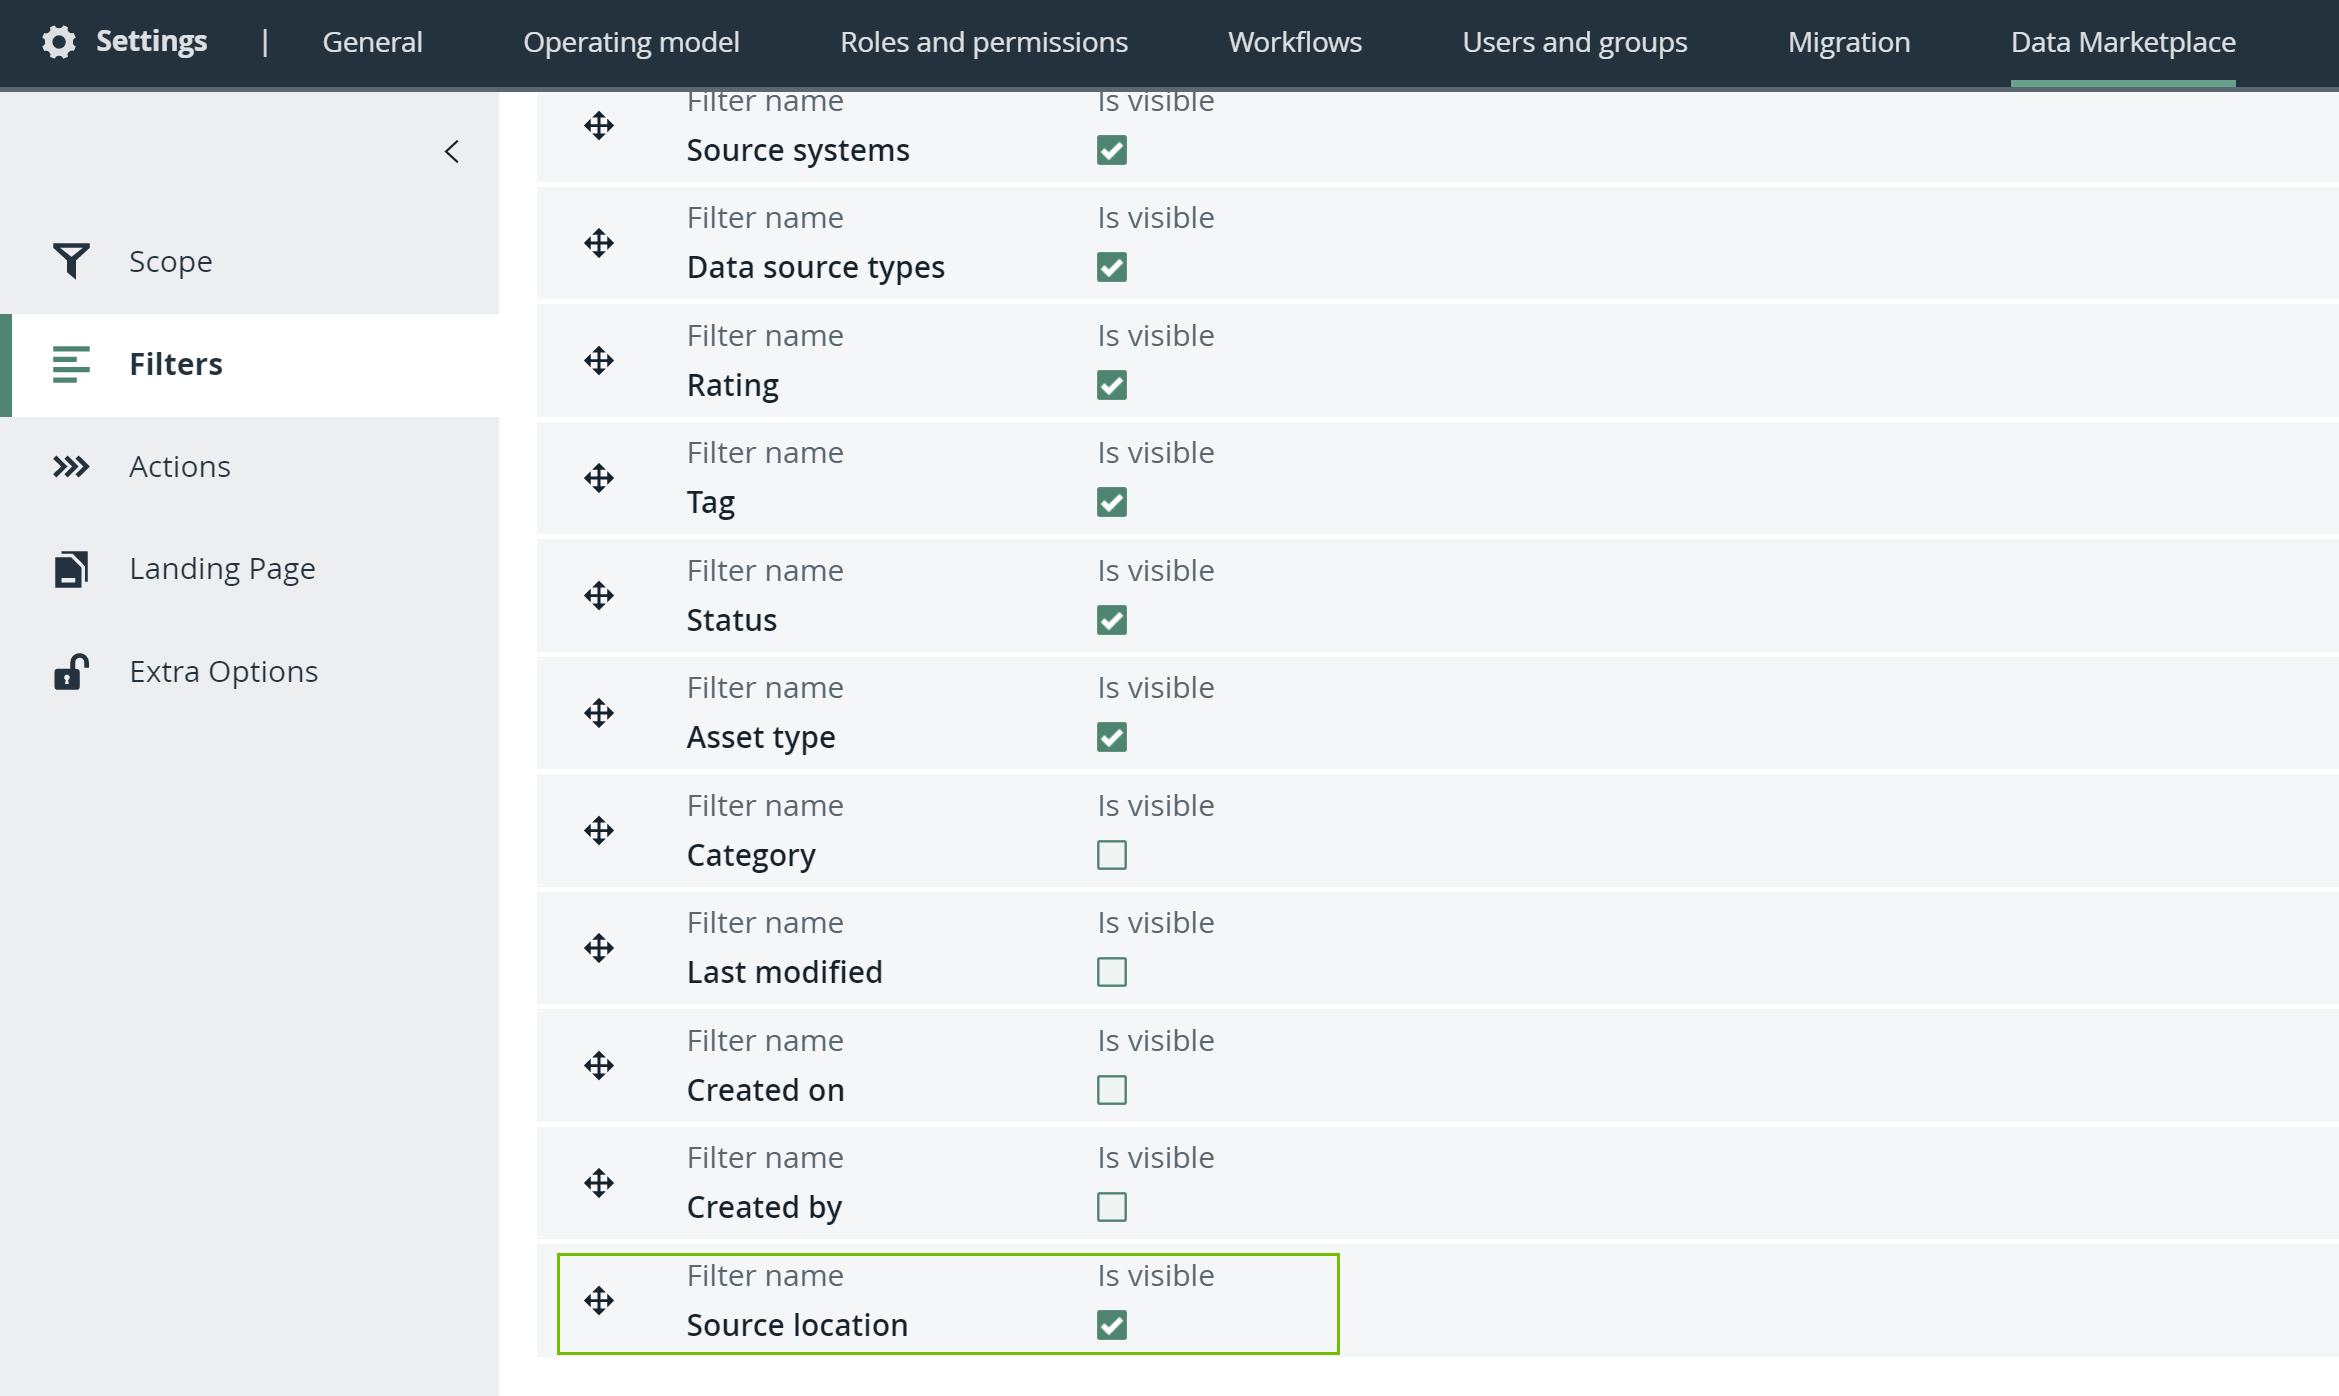Open the Migration settings tab

pyautogui.click(x=1848, y=42)
